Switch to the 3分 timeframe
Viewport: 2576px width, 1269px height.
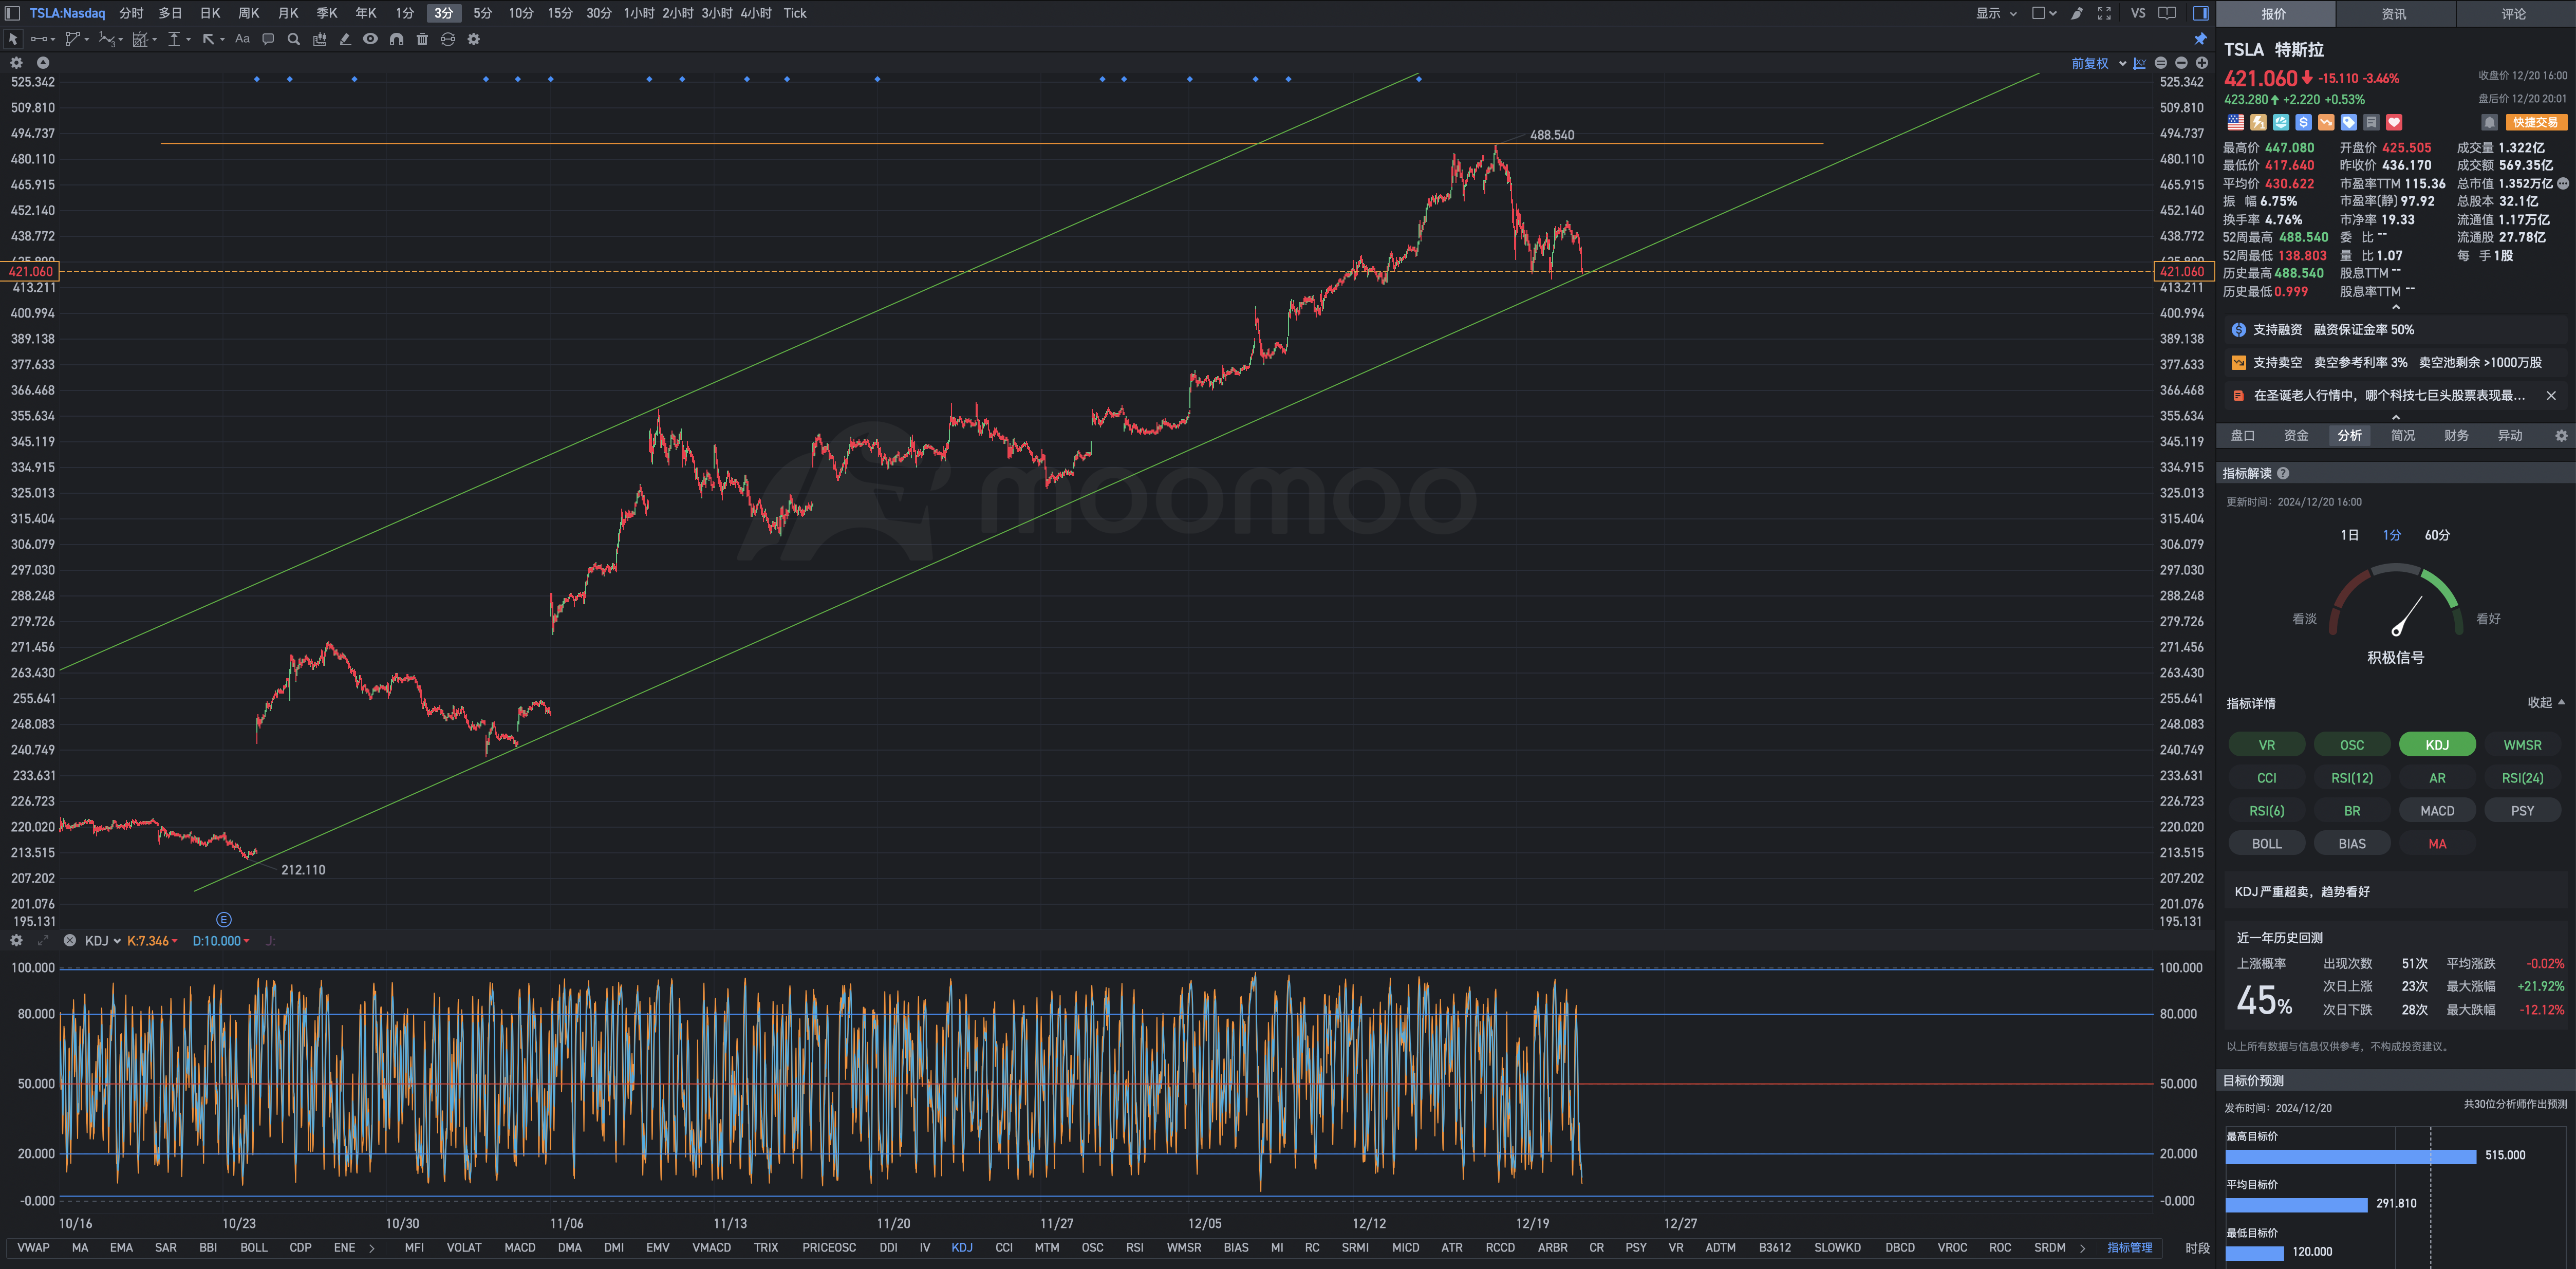pyautogui.click(x=443, y=13)
